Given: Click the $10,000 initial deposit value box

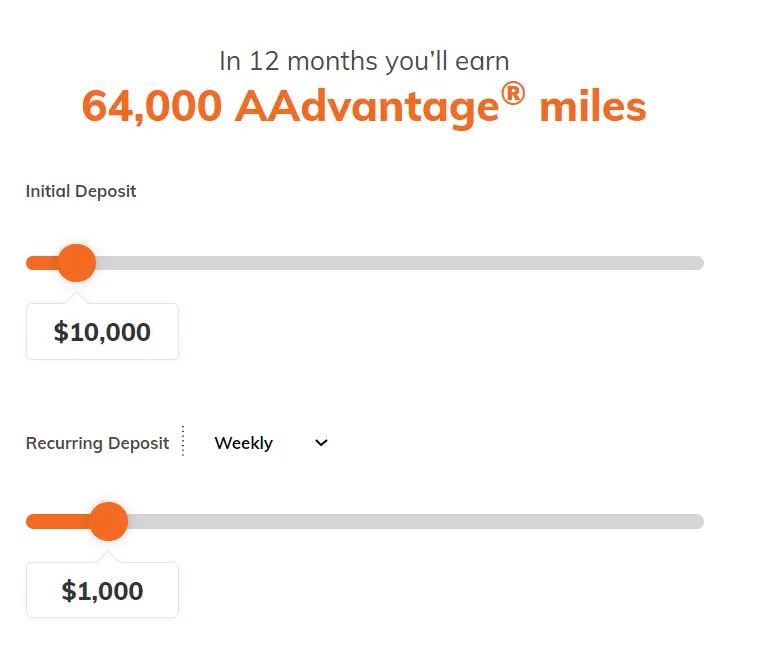Looking at the screenshot, I should pyautogui.click(x=102, y=331).
